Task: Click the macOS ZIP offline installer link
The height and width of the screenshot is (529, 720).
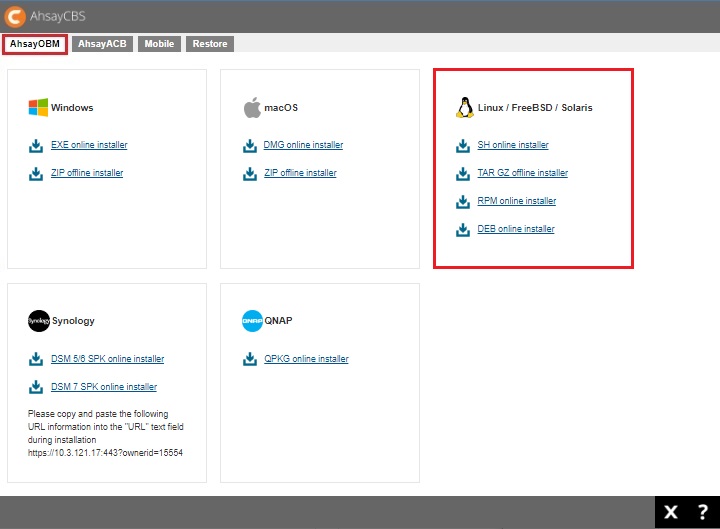Action: (300, 173)
